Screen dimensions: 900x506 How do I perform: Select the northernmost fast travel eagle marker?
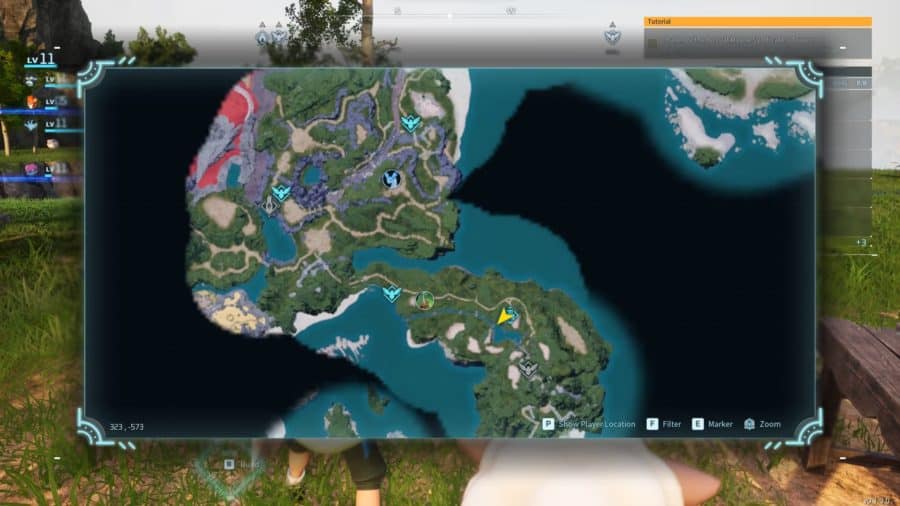[411, 123]
